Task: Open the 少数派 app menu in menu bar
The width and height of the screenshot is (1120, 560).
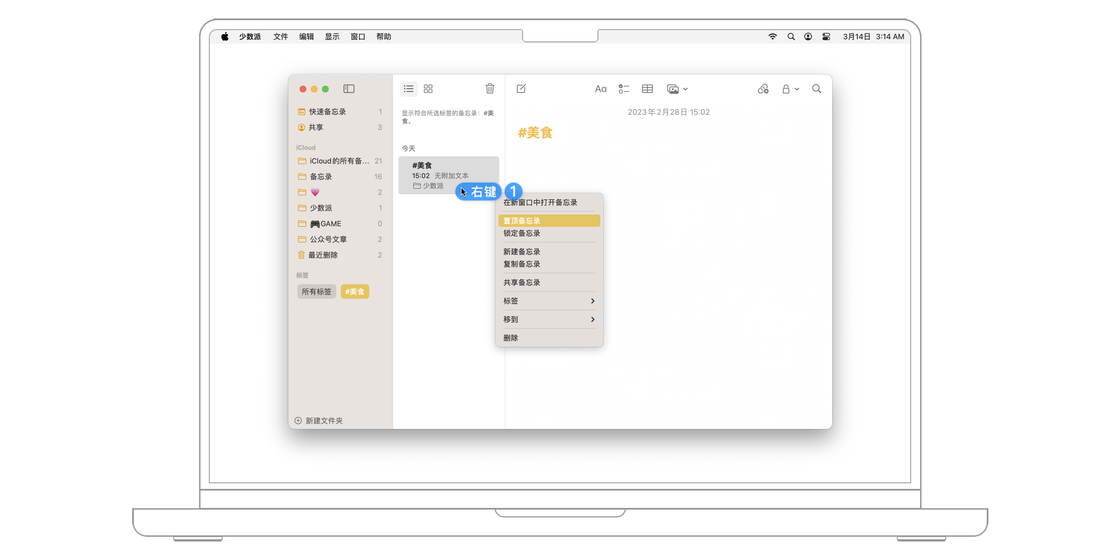Action: tap(250, 36)
